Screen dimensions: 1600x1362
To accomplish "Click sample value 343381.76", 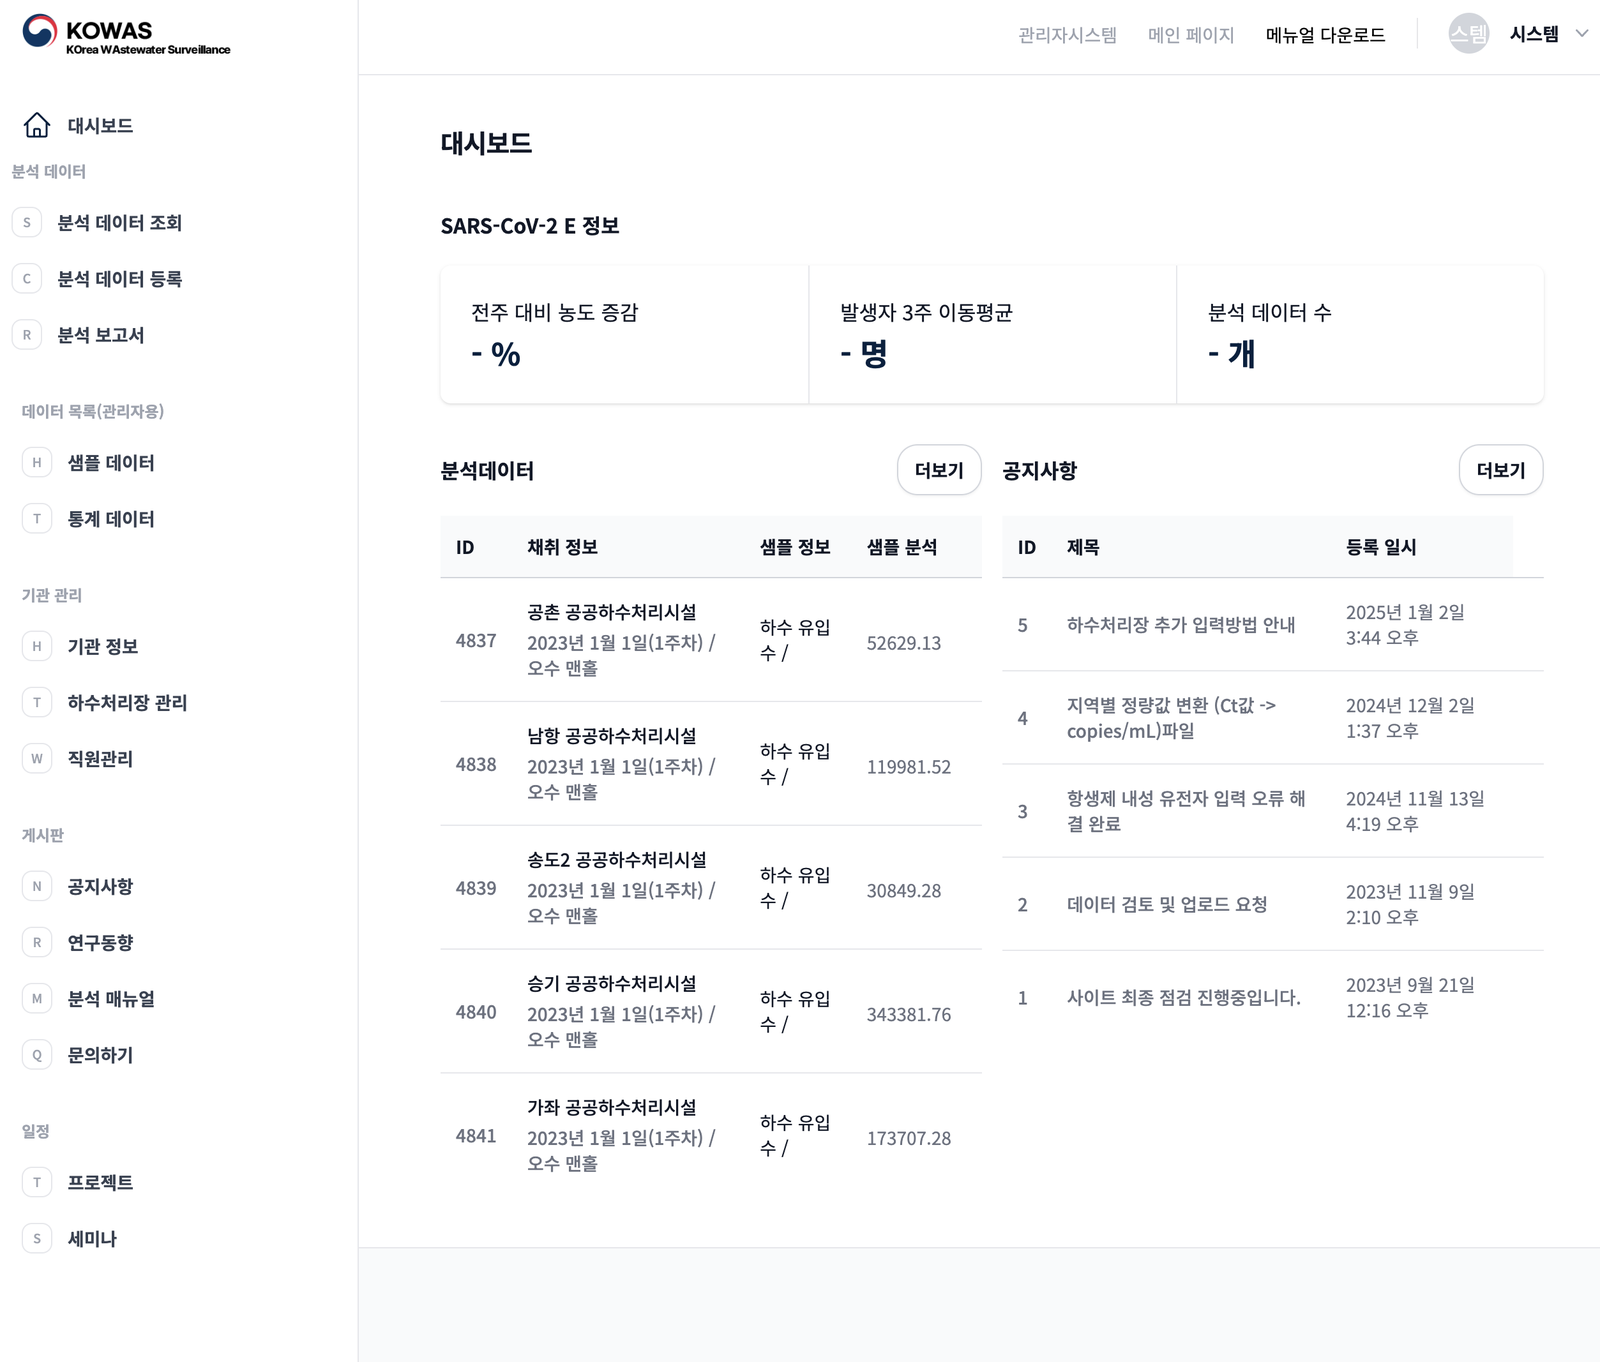I will [x=909, y=1015].
